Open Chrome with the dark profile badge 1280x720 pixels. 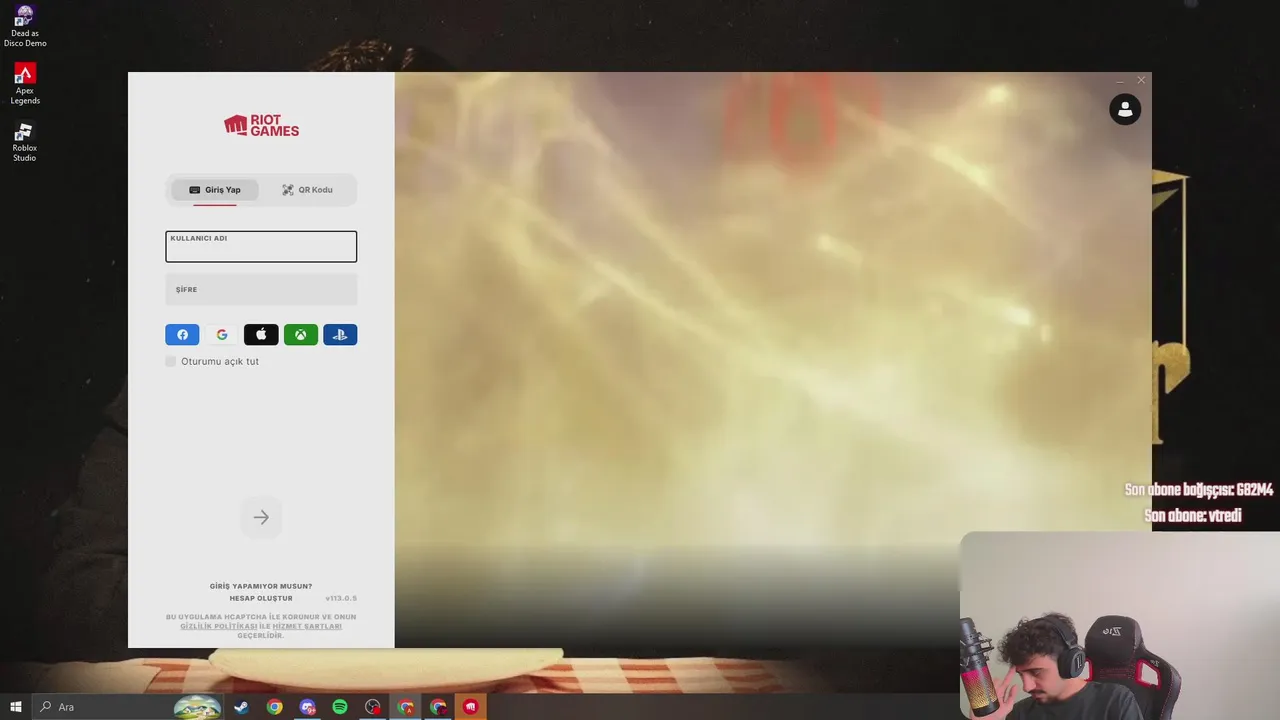(438, 707)
